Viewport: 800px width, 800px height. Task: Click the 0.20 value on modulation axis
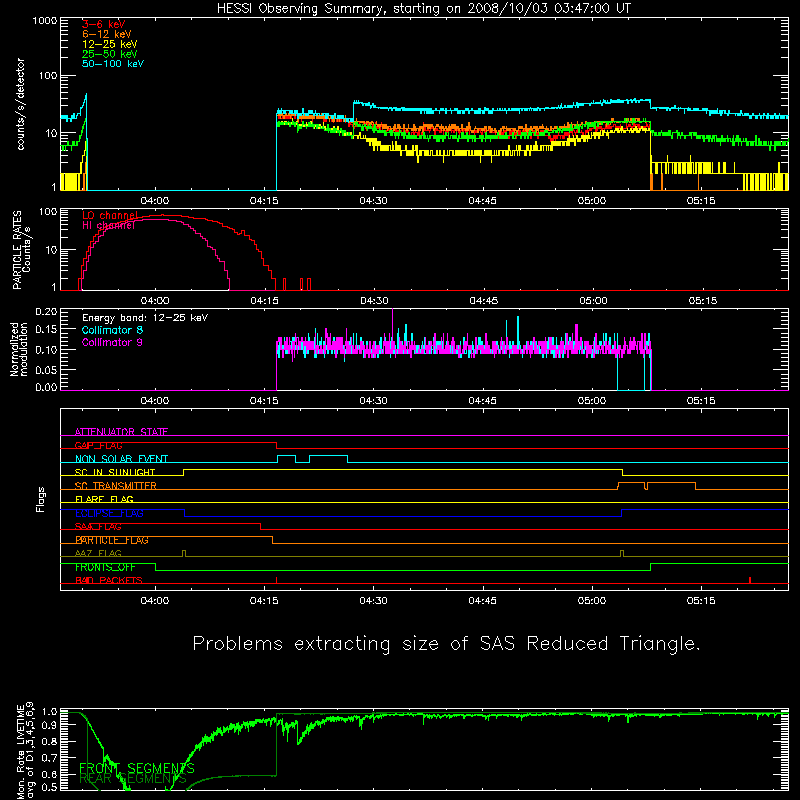pos(46,311)
